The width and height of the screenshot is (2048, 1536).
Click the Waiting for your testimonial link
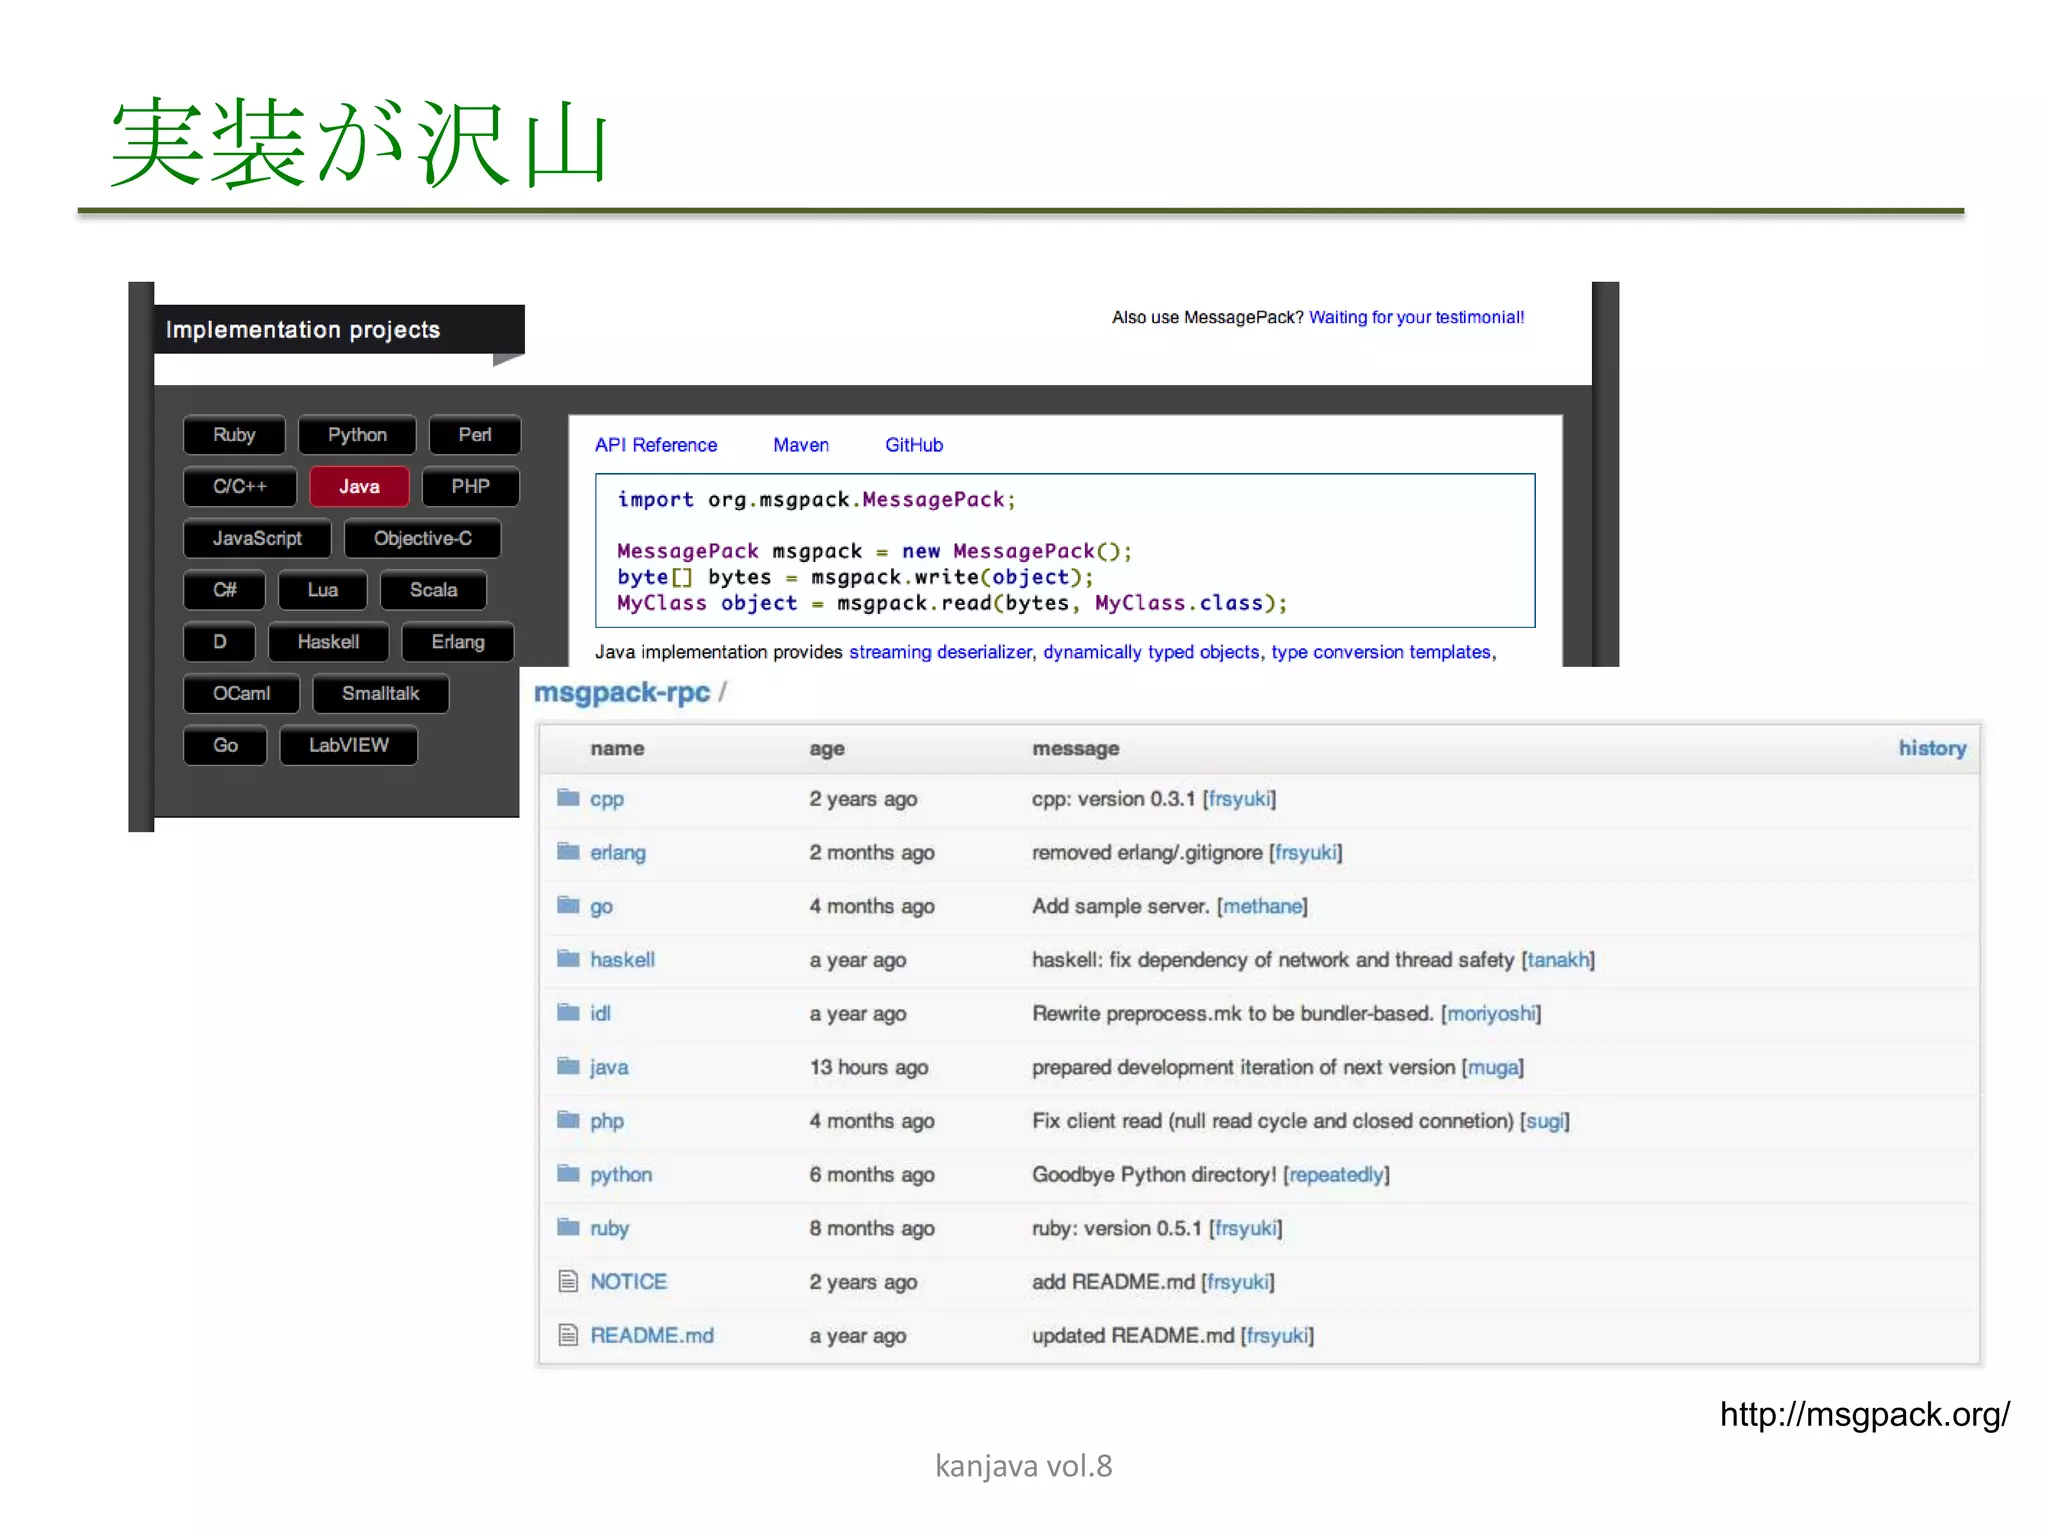[x=1416, y=318]
